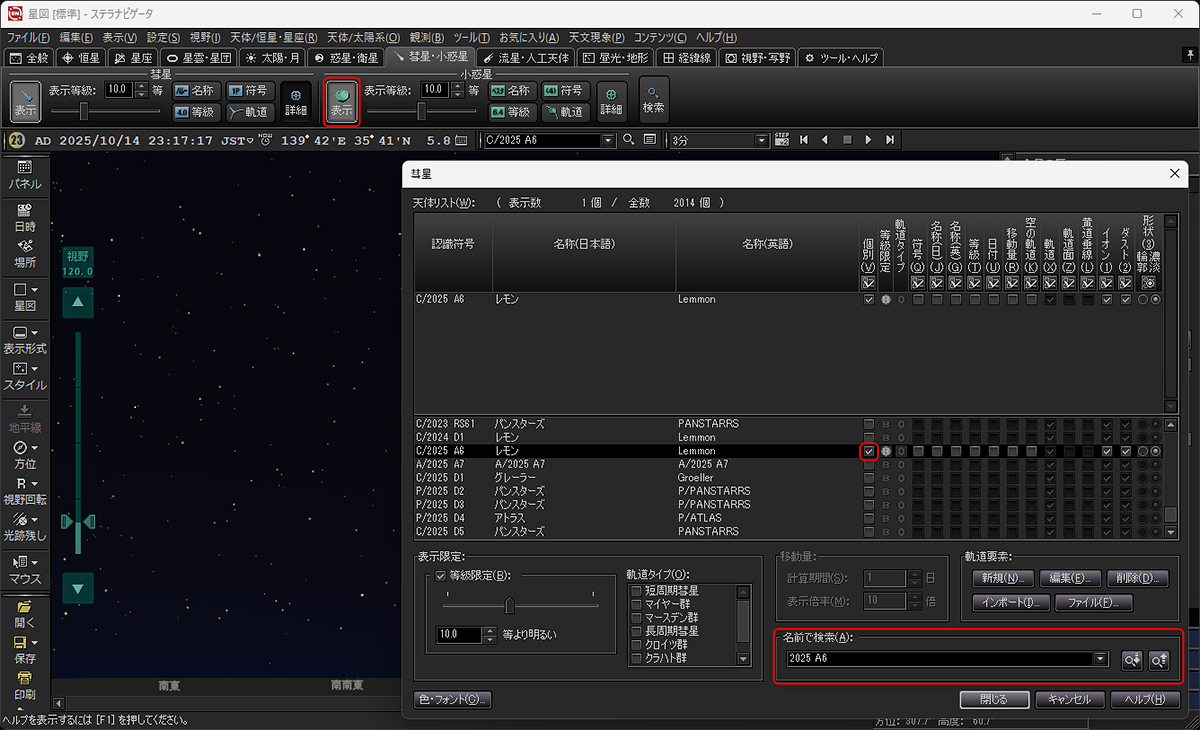Switch to the 惑星・衛星 tab
This screenshot has height=730, width=1200.
[x=346, y=58]
